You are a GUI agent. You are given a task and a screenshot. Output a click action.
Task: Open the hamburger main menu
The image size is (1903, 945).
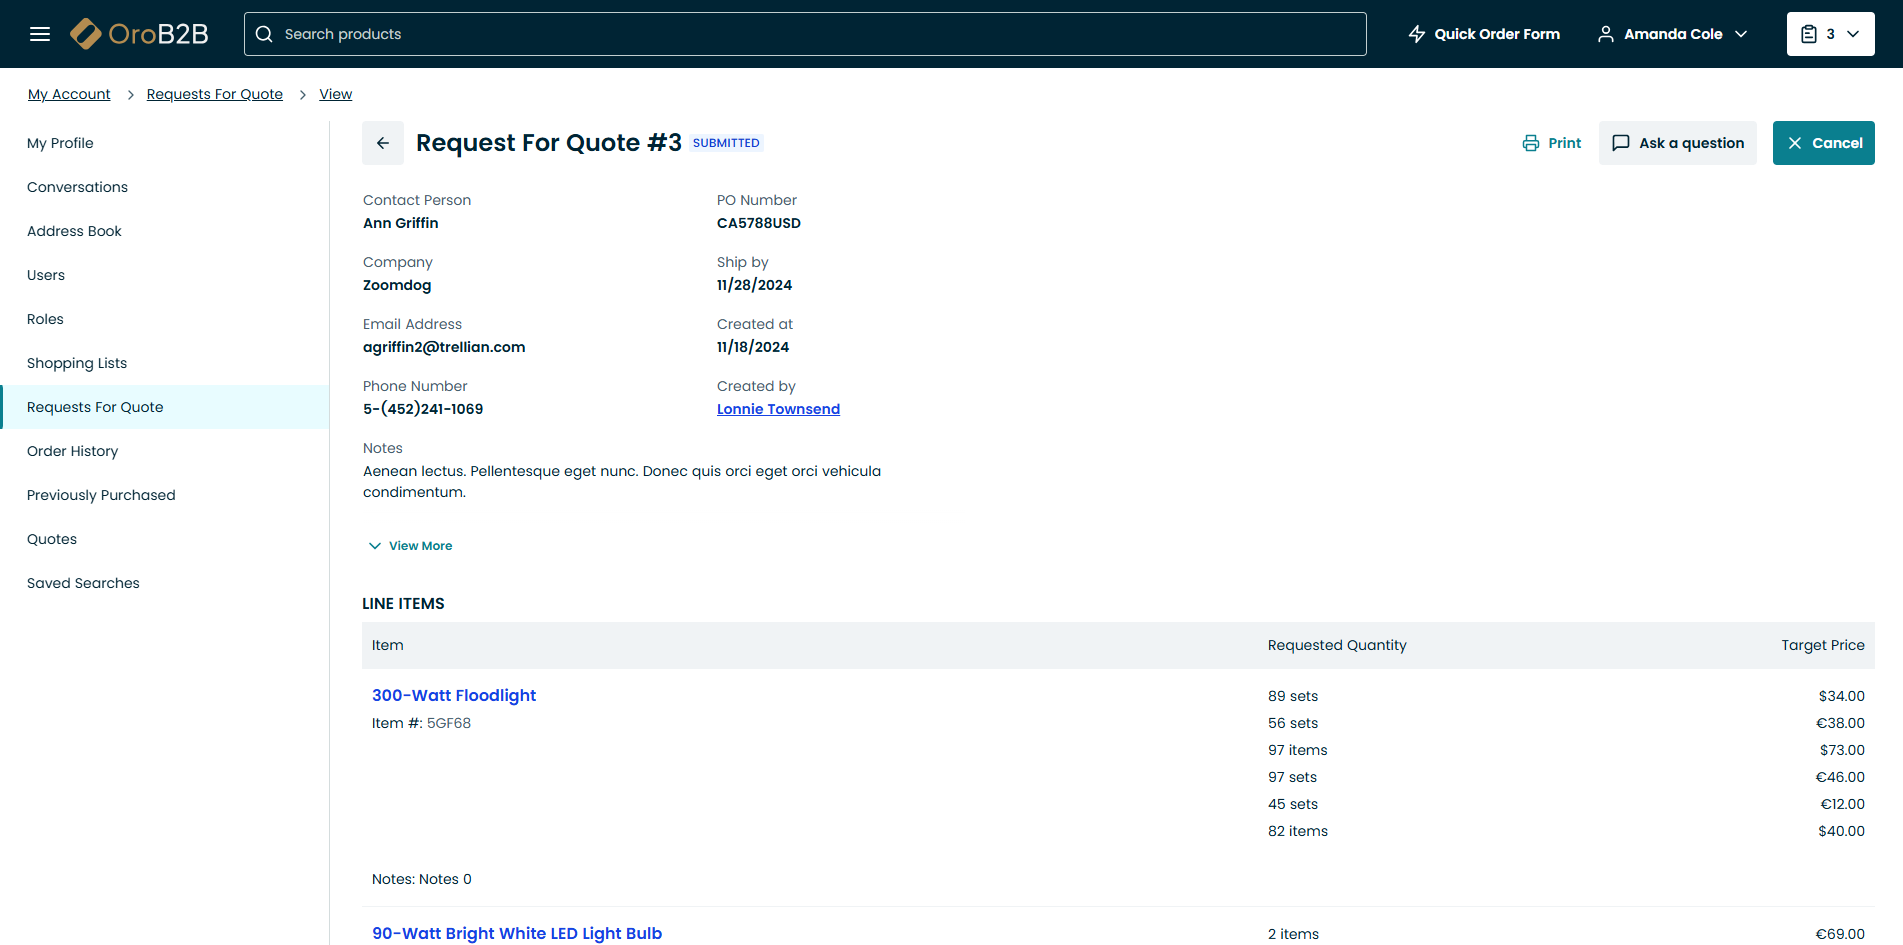(x=40, y=34)
